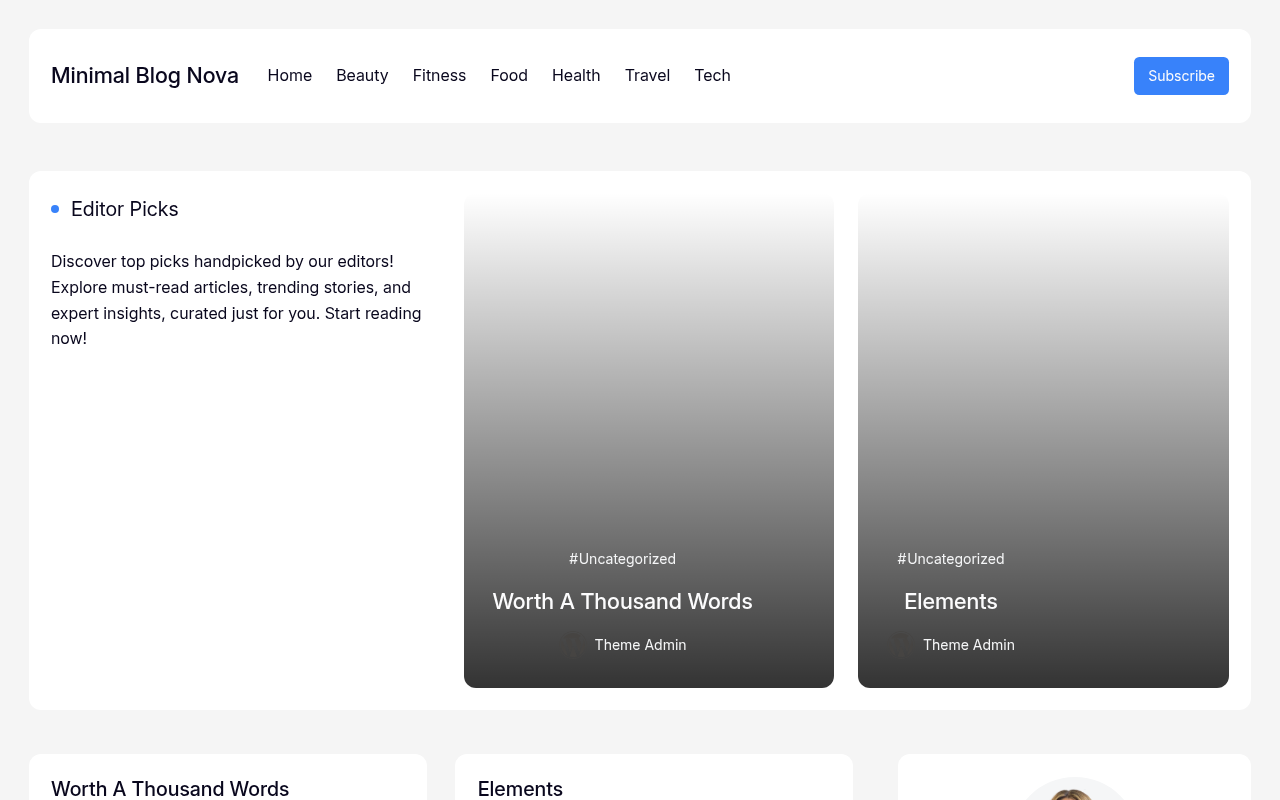Open Theme Admin link on Worth A Thousand Words card
Screen dimensions: 1280x800
point(640,645)
